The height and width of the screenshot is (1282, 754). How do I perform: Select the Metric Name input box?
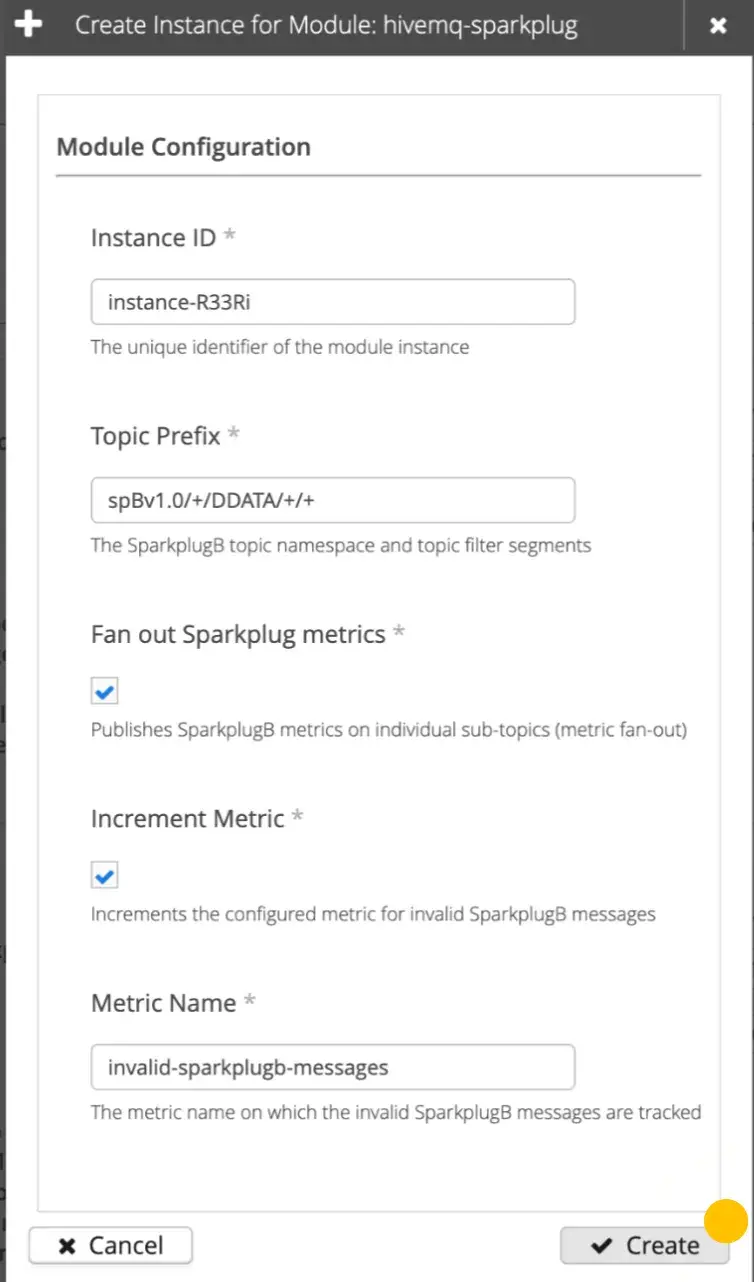pyautogui.click(x=333, y=1067)
